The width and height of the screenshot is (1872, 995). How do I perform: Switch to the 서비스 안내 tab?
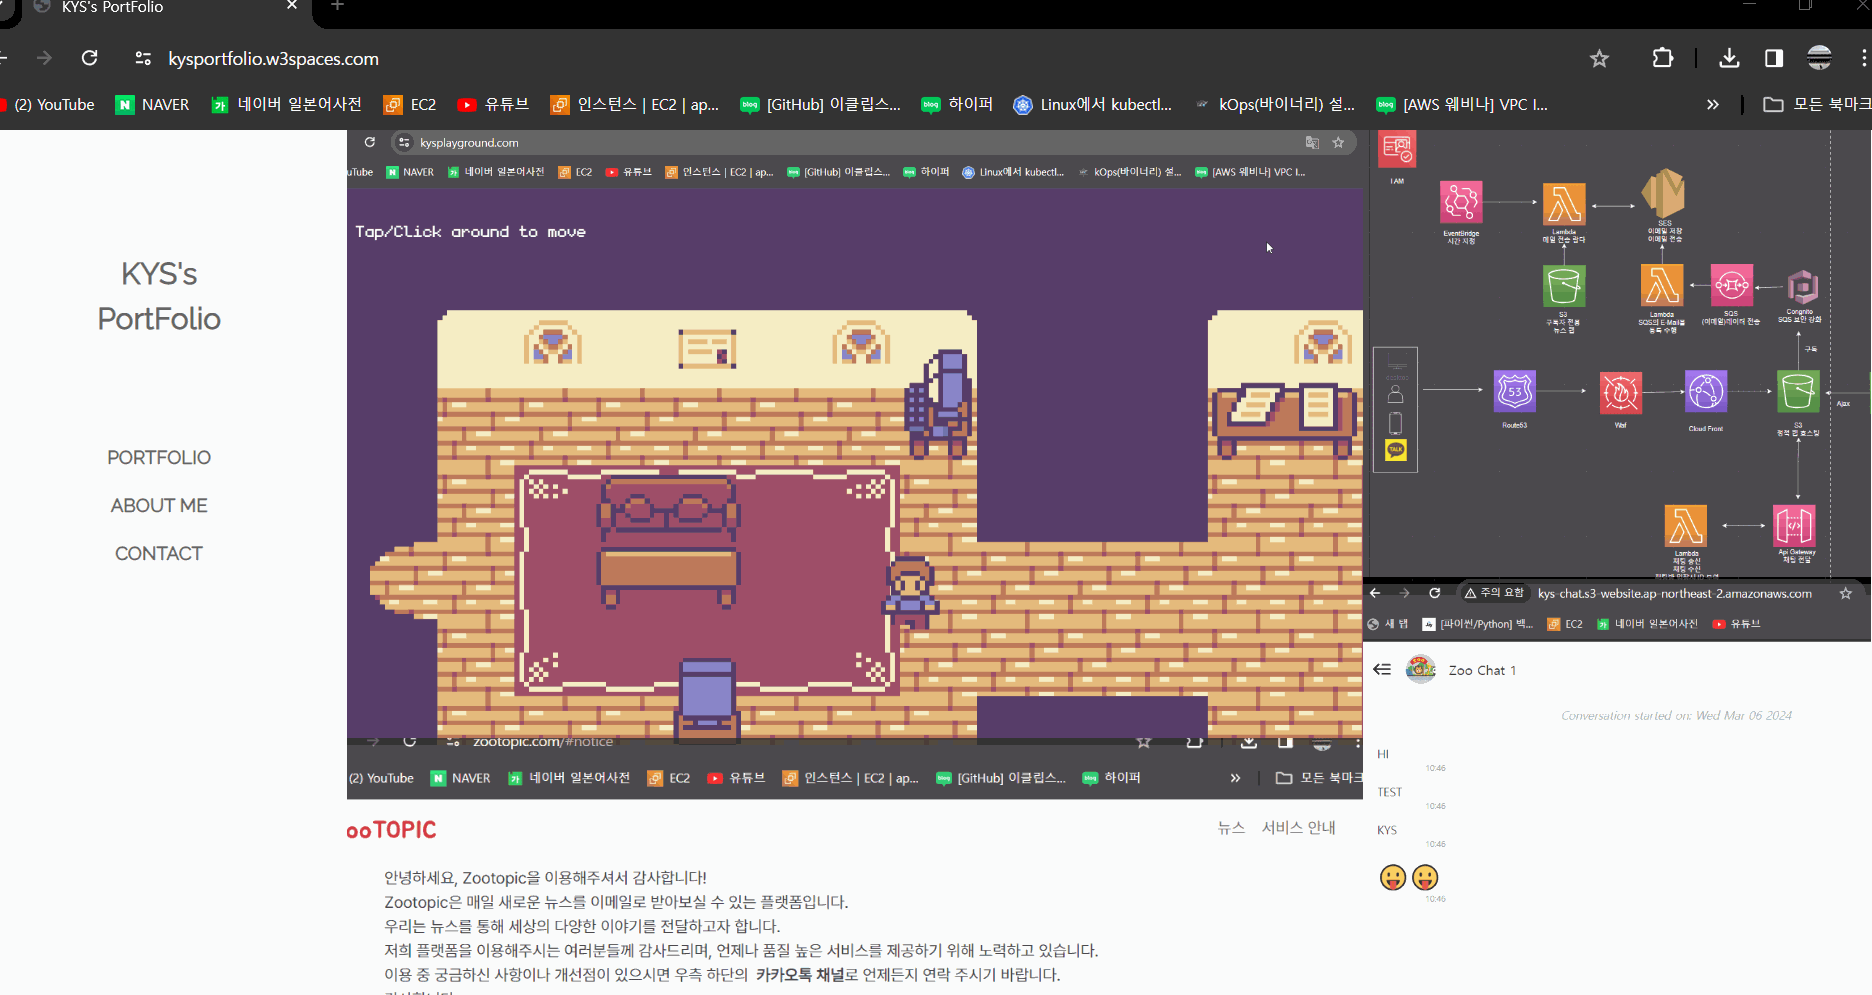[1297, 827]
